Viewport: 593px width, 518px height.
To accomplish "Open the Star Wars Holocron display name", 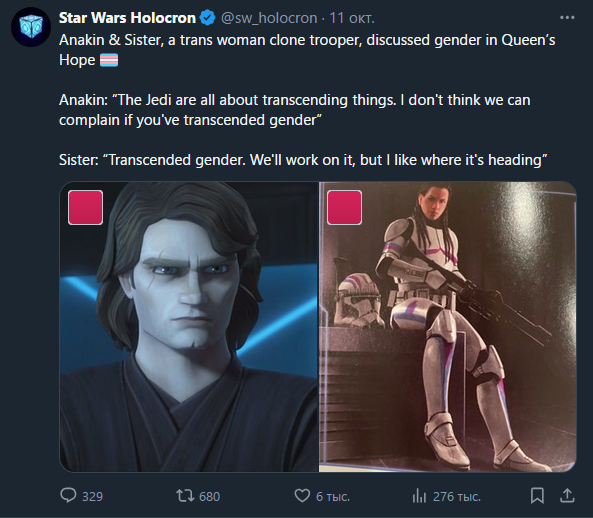I will point(127,18).
